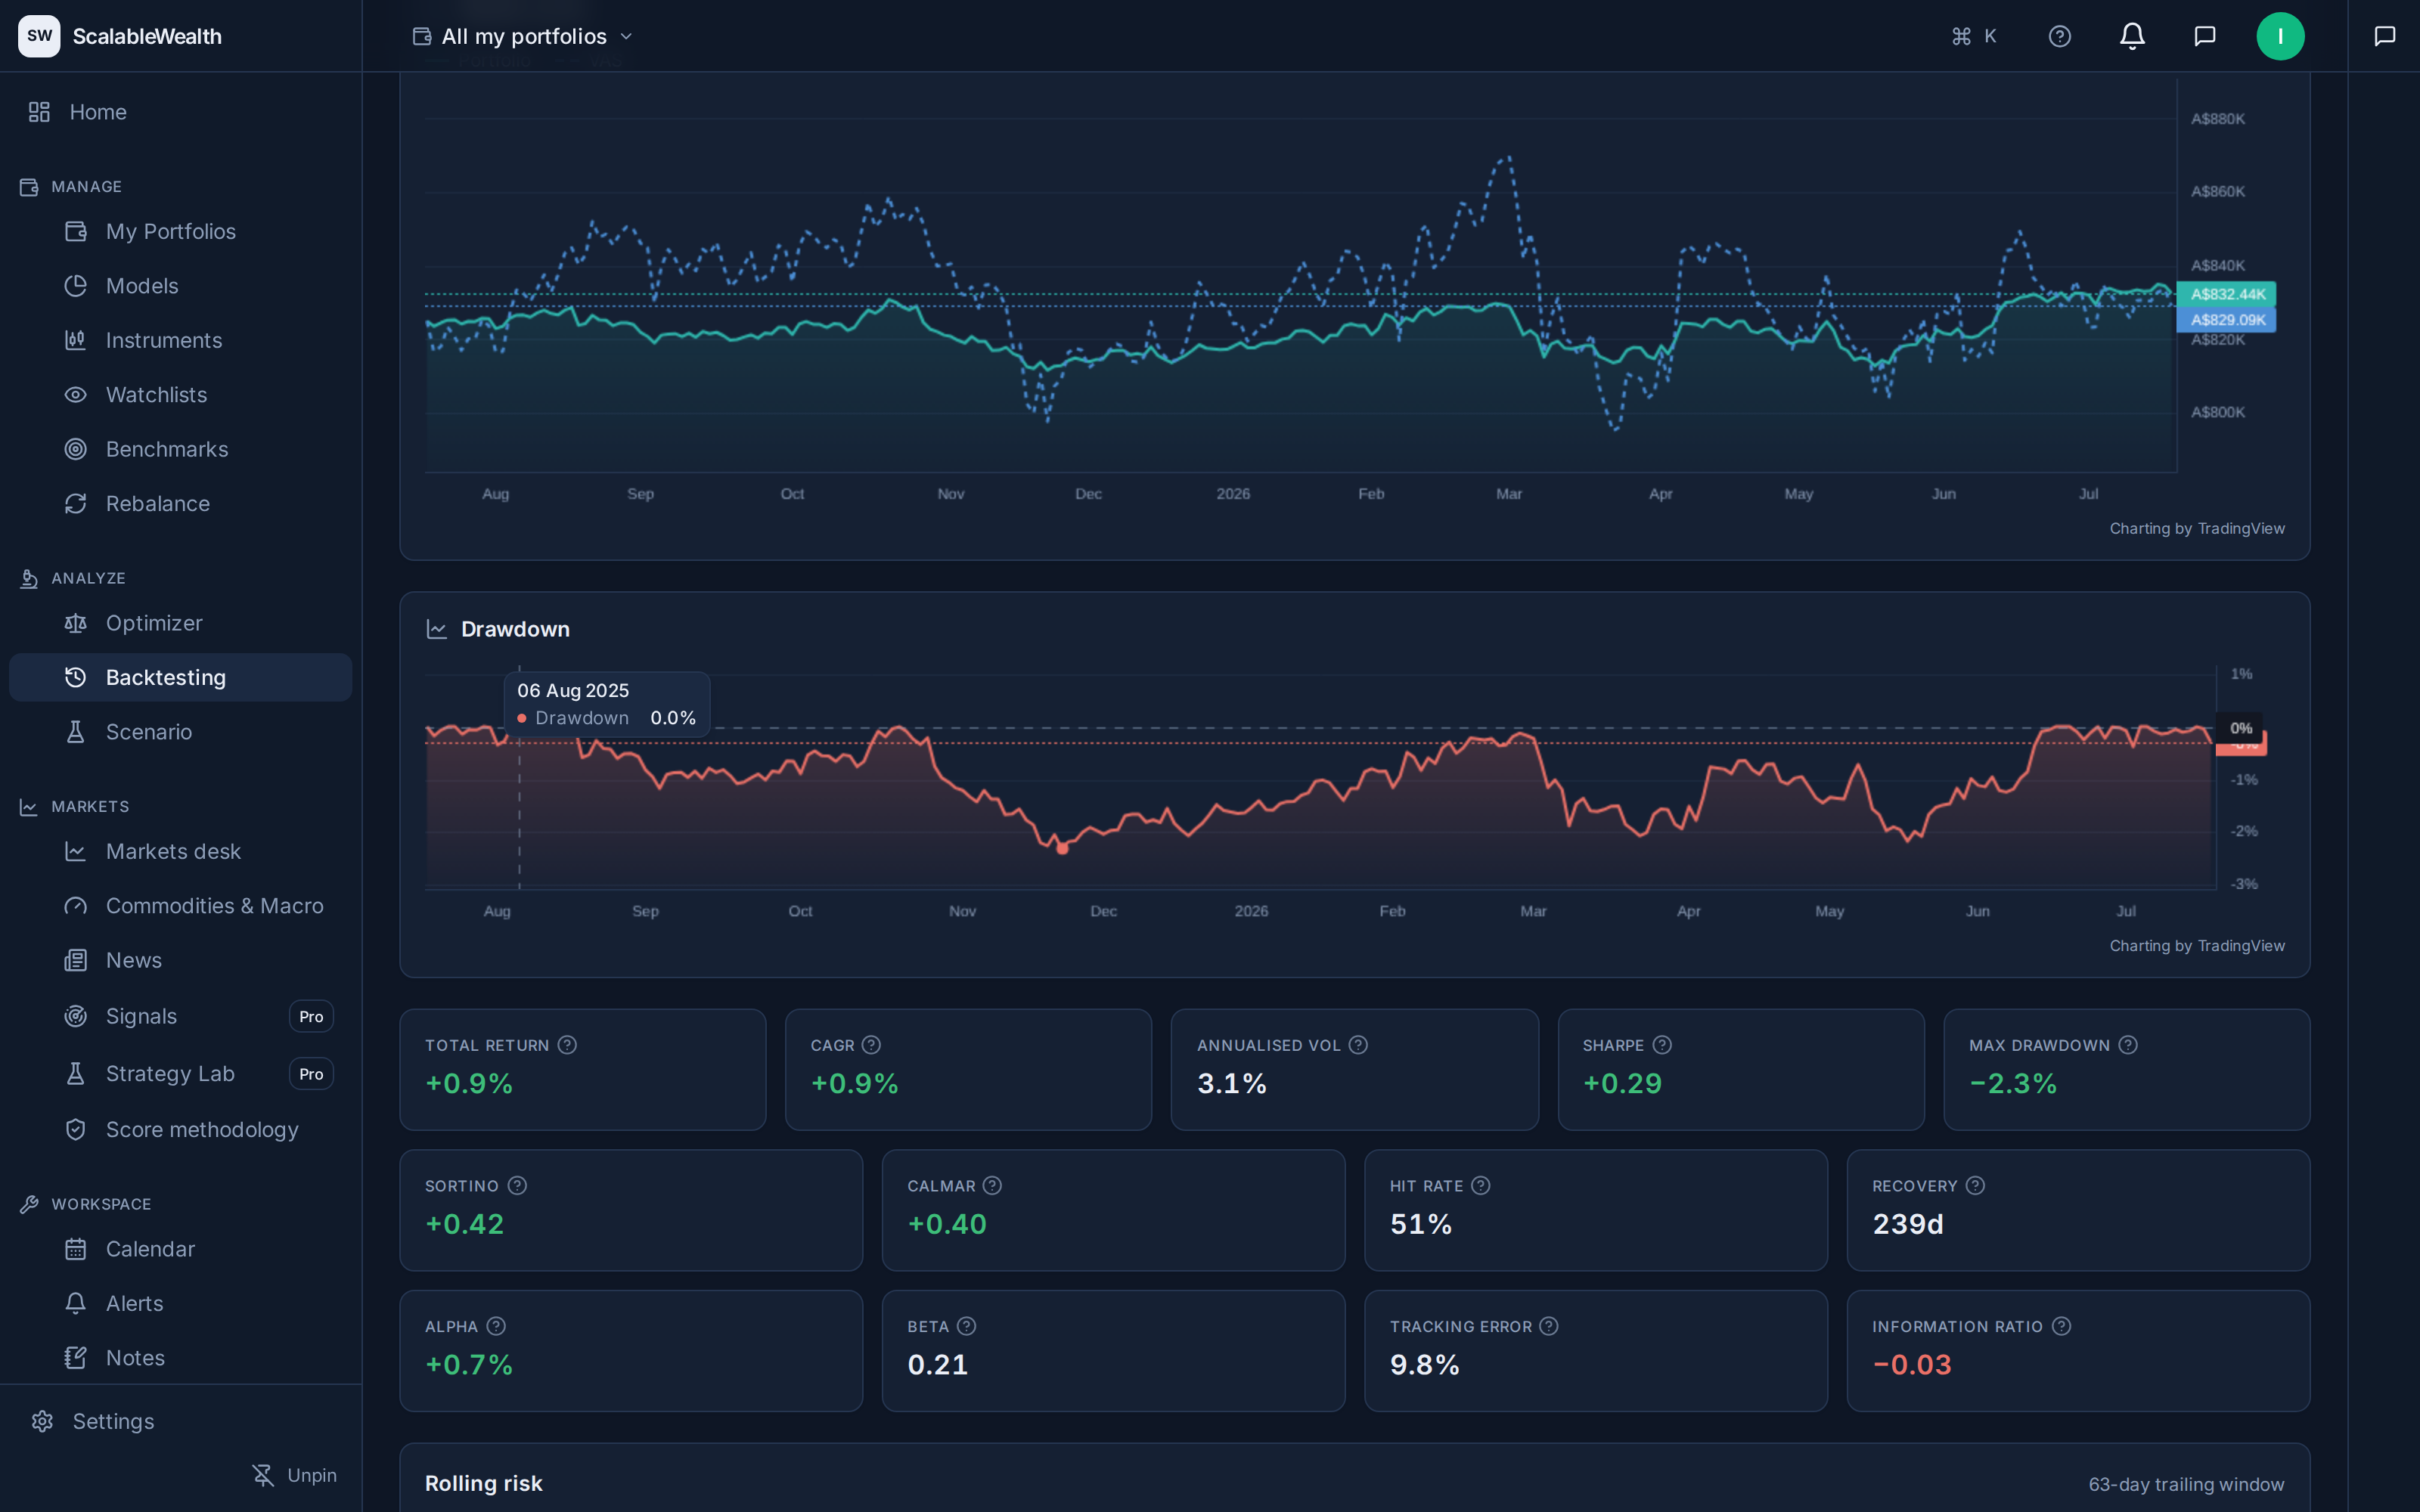
Task: Open the chat icon beside the avatar
Action: (x=2204, y=36)
